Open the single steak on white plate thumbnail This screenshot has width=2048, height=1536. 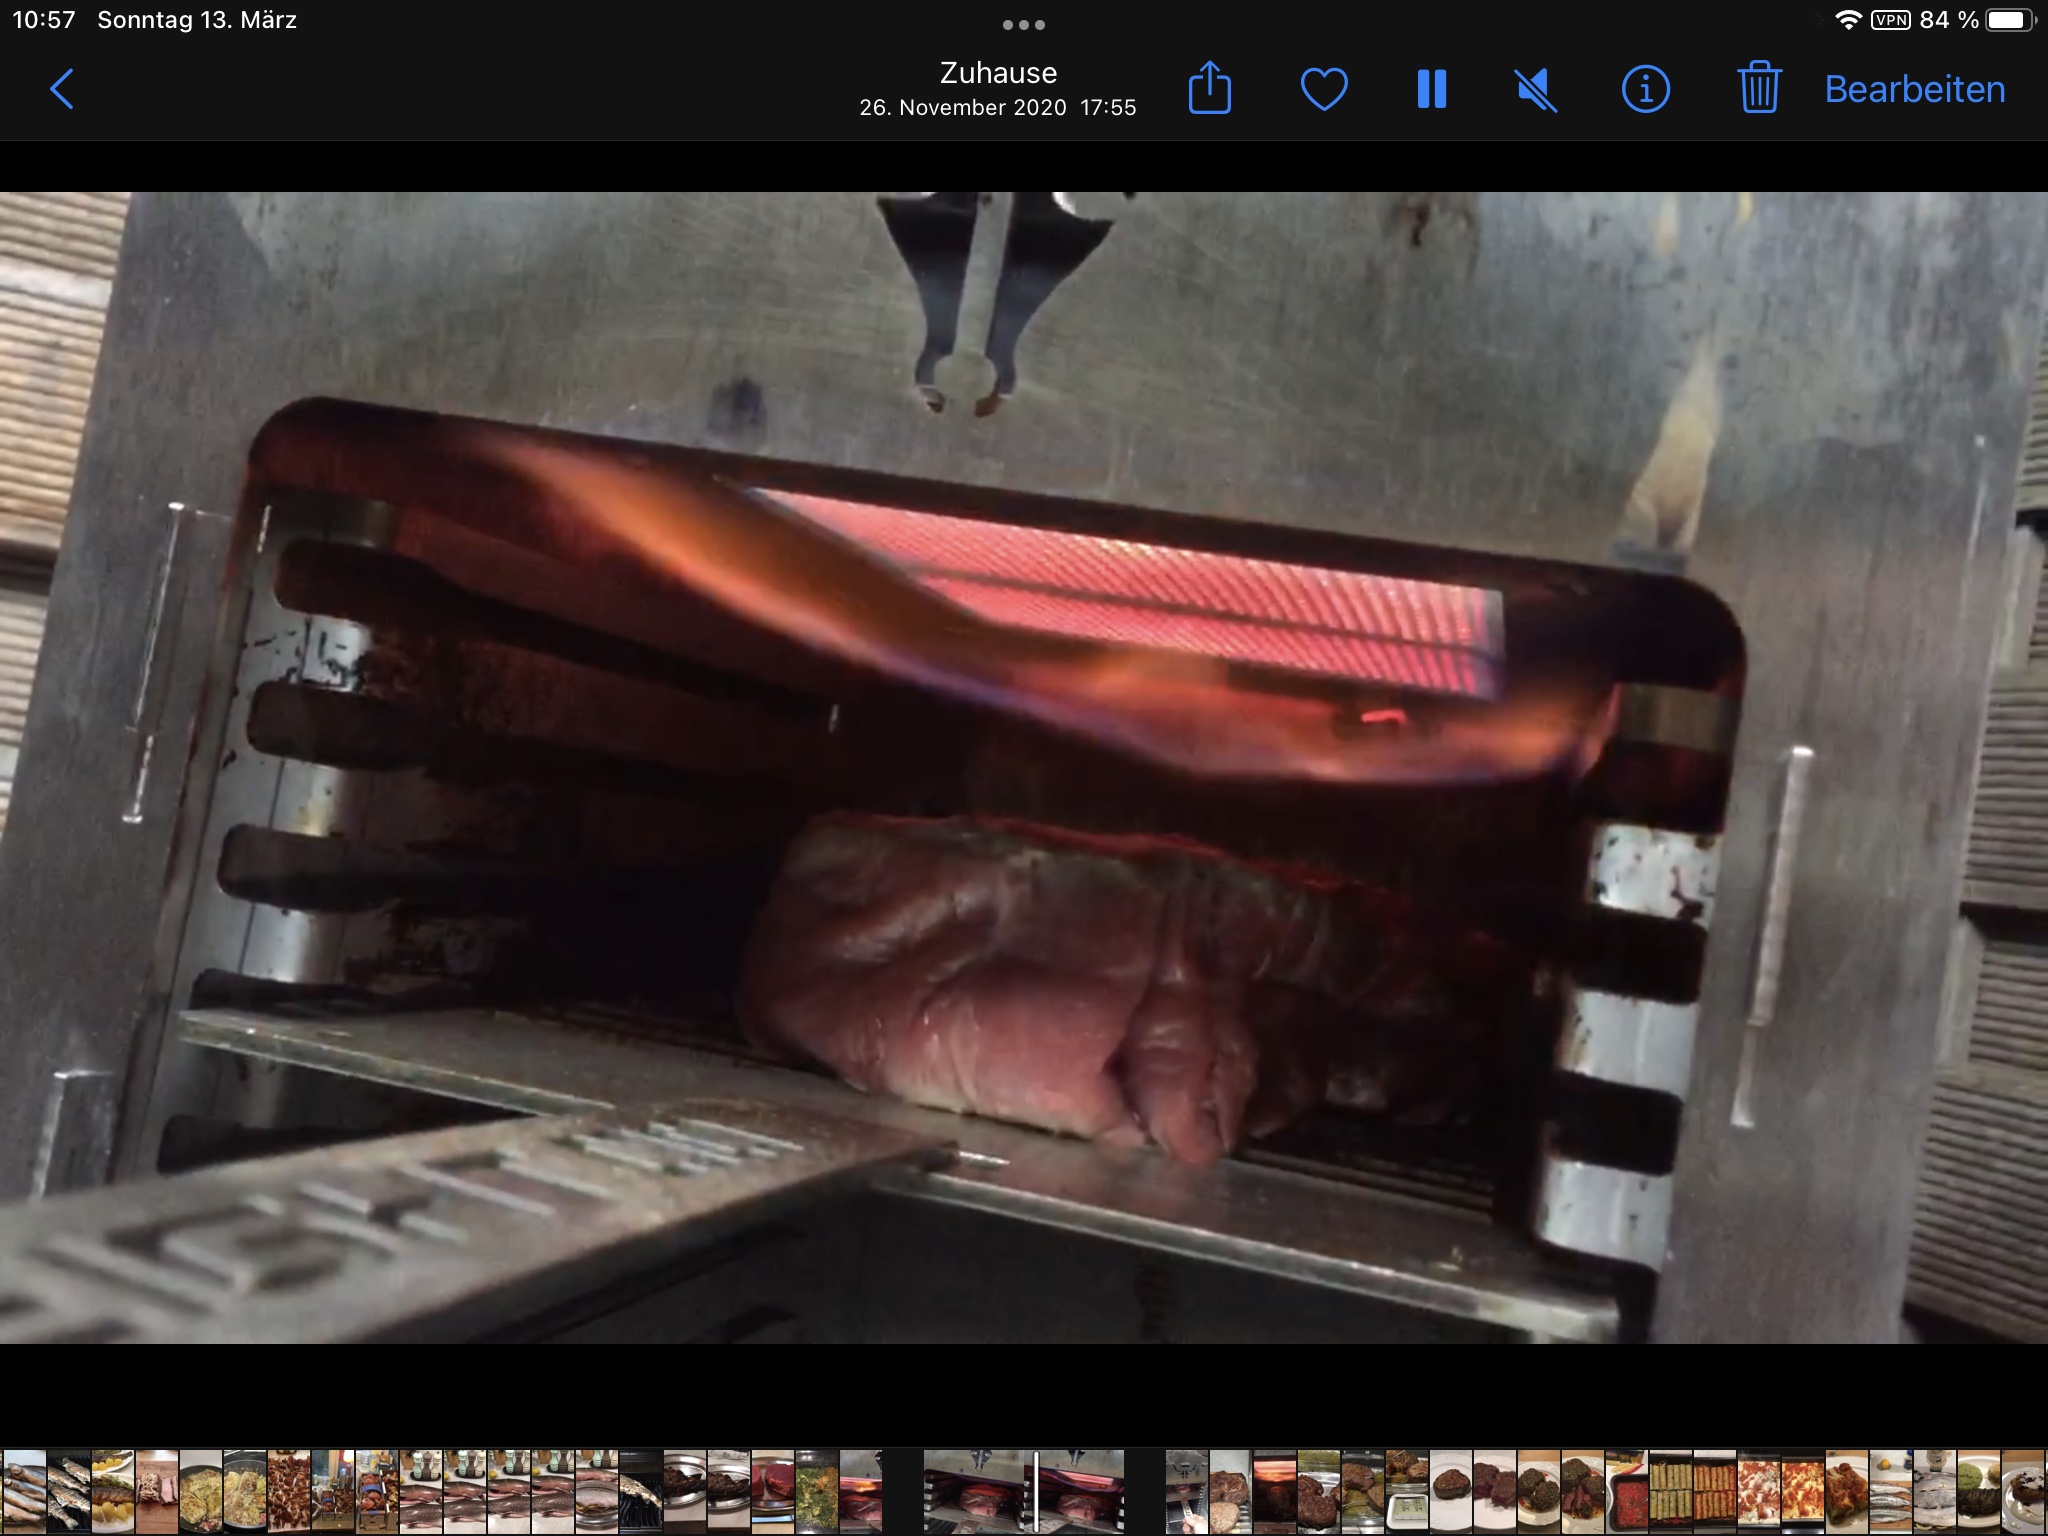[x=1451, y=1491]
